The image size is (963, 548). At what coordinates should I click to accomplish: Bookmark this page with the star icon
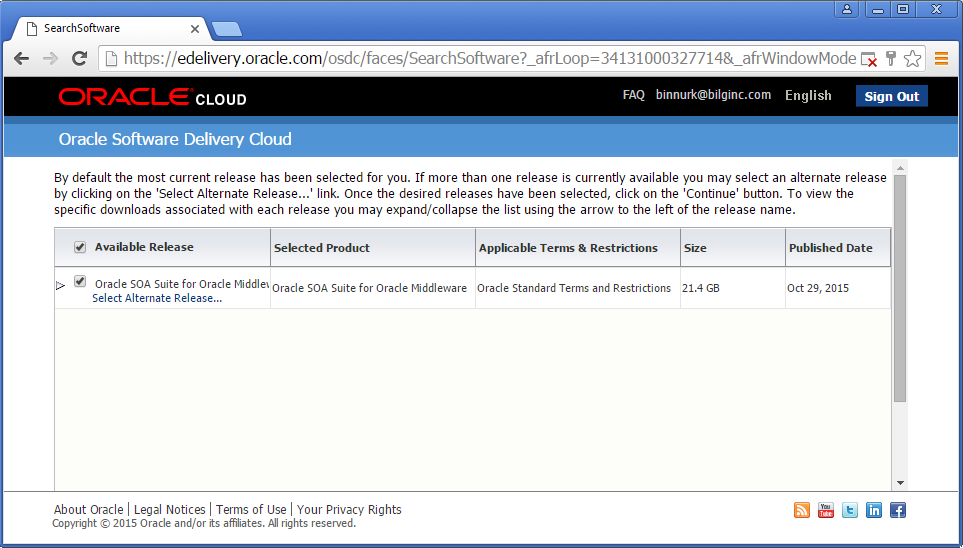[x=913, y=58]
